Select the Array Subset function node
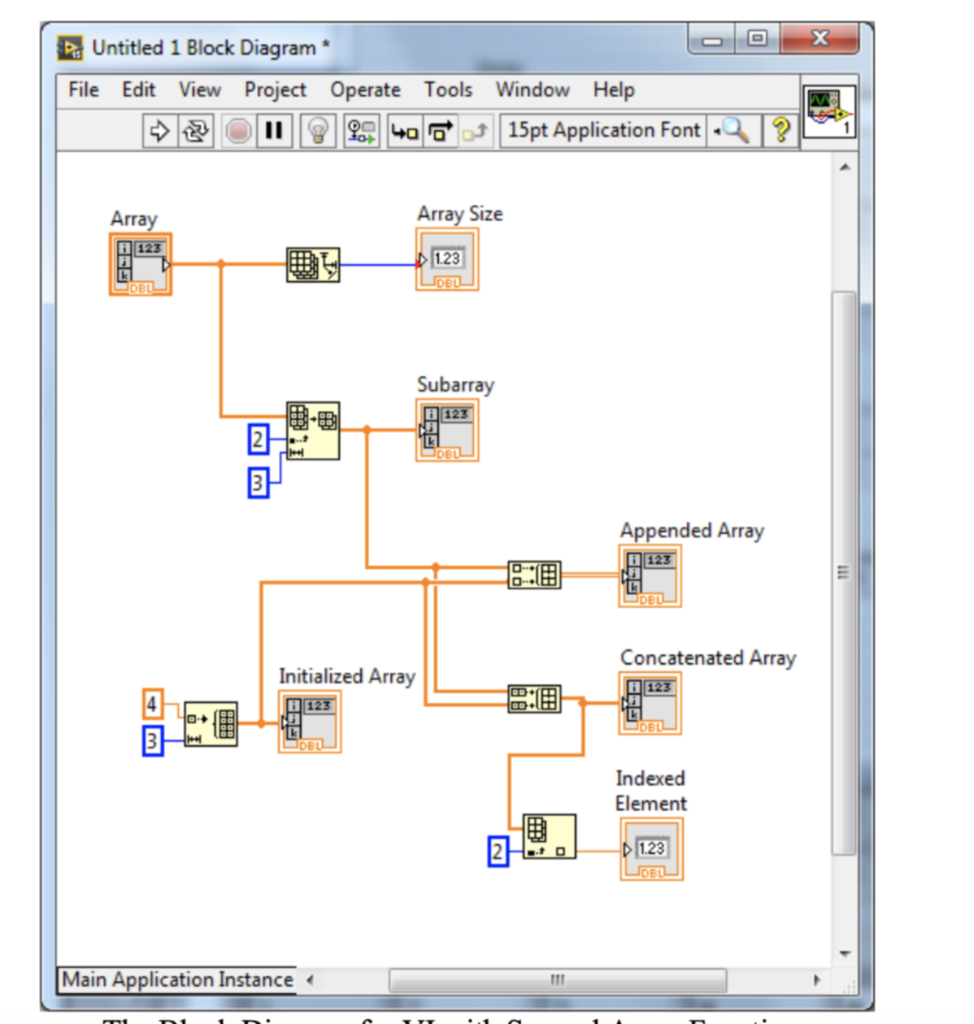 point(313,430)
